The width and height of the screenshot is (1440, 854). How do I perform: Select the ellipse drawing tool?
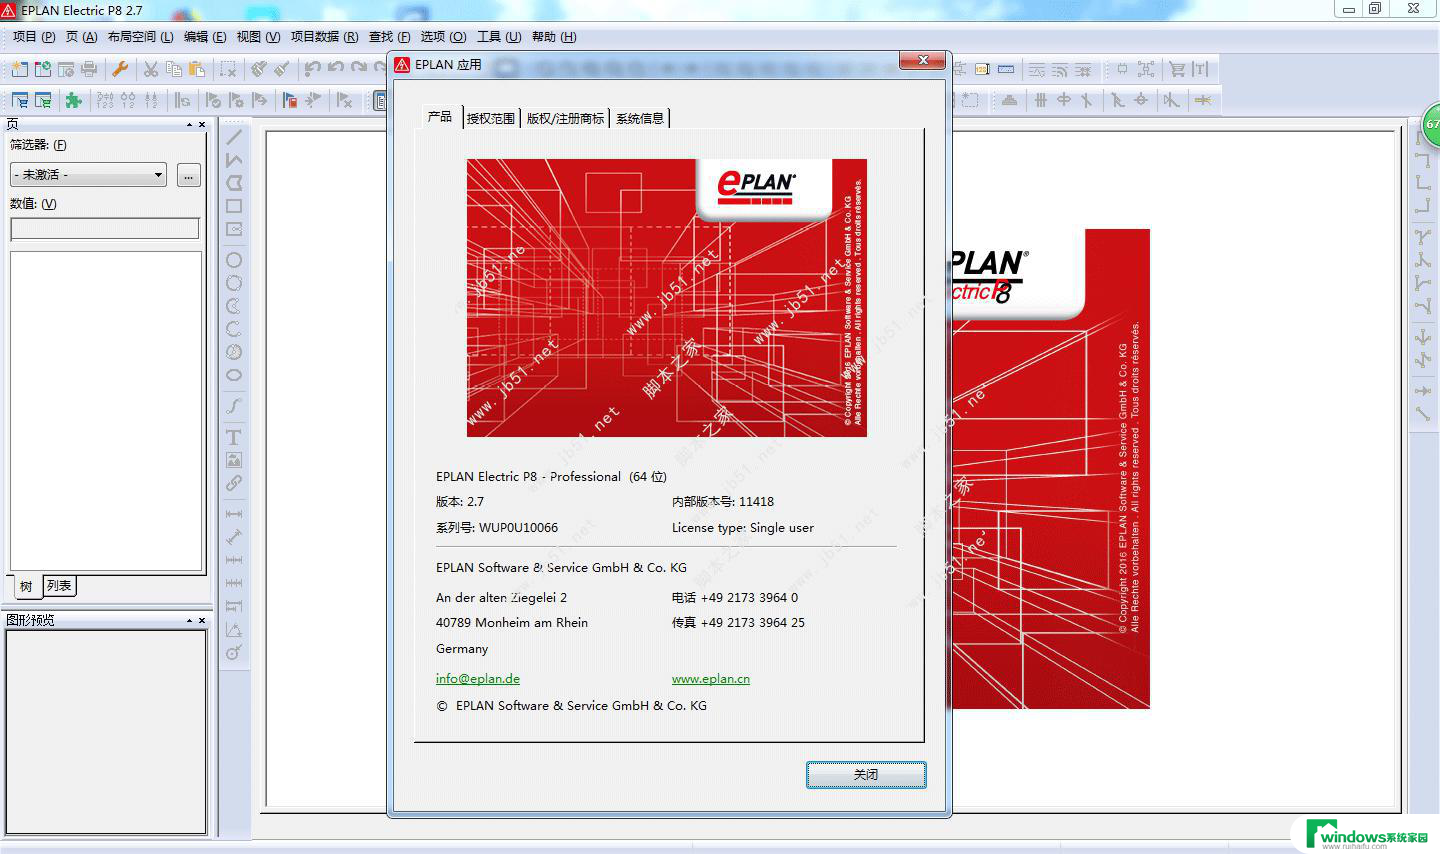[x=234, y=375]
